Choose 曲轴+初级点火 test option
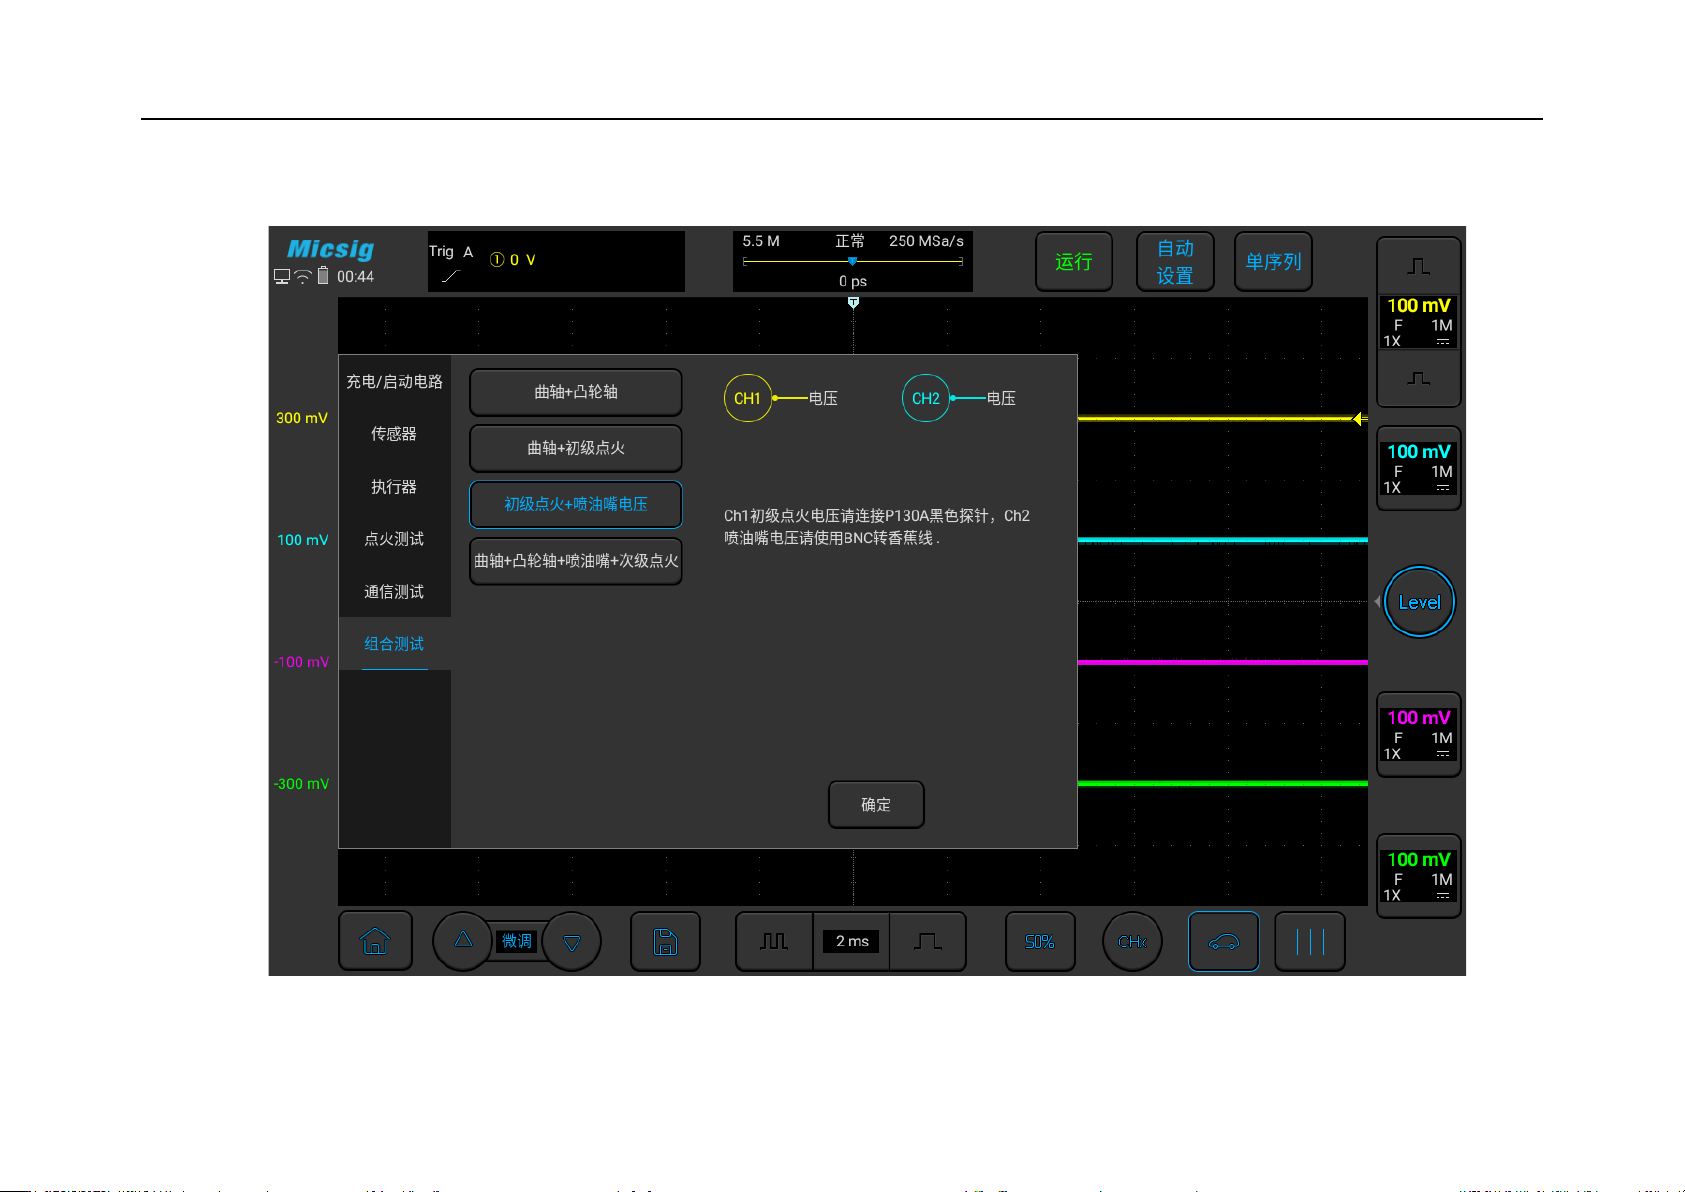Screen dimensions: 1685x1192 pyautogui.click(x=576, y=448)
